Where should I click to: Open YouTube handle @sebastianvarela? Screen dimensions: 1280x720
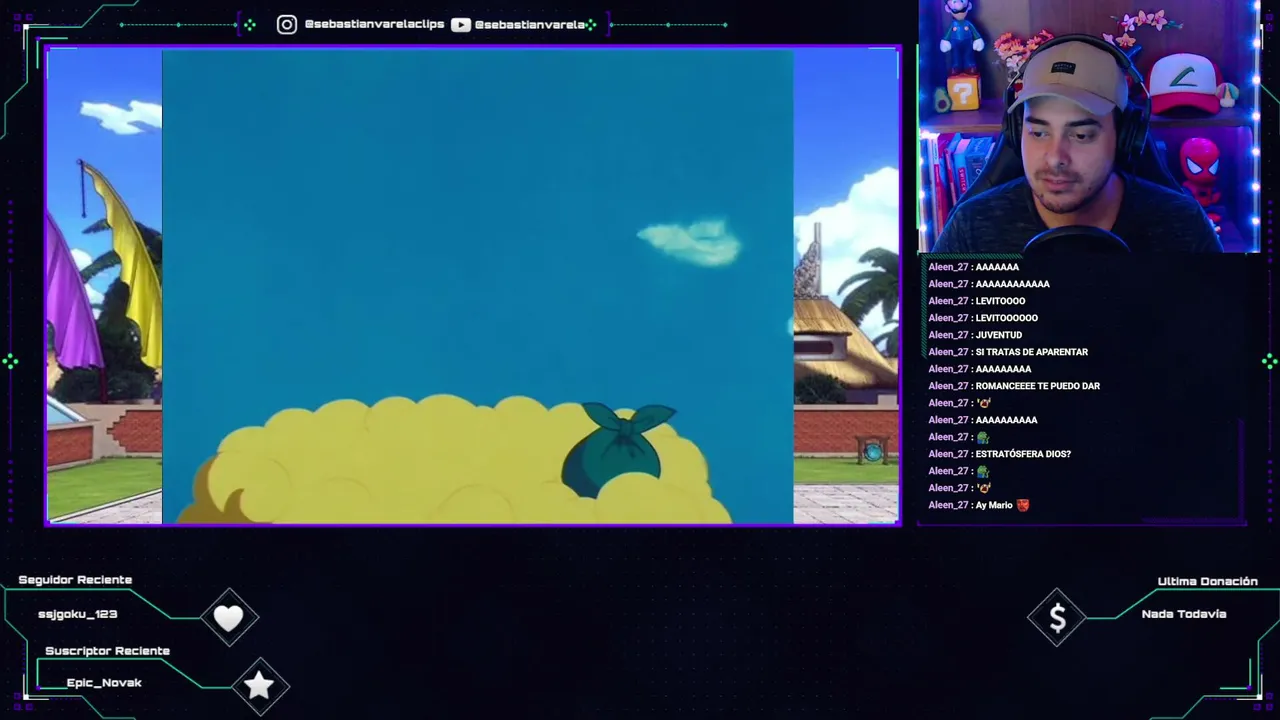point(530,24)
